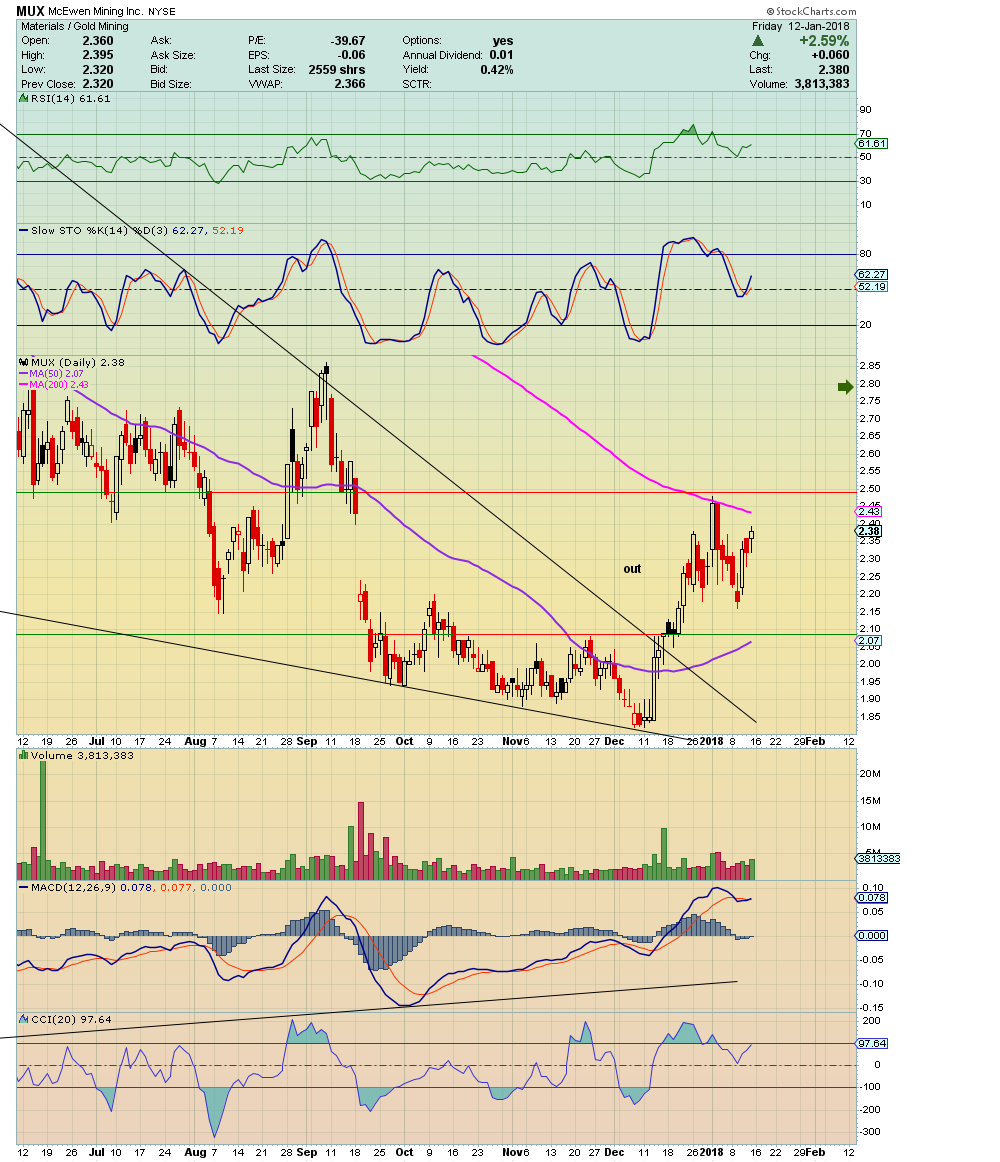The image size is (1000, 1162).
Task: Click the StockCharts.com credit text
Action: point(811,11)
